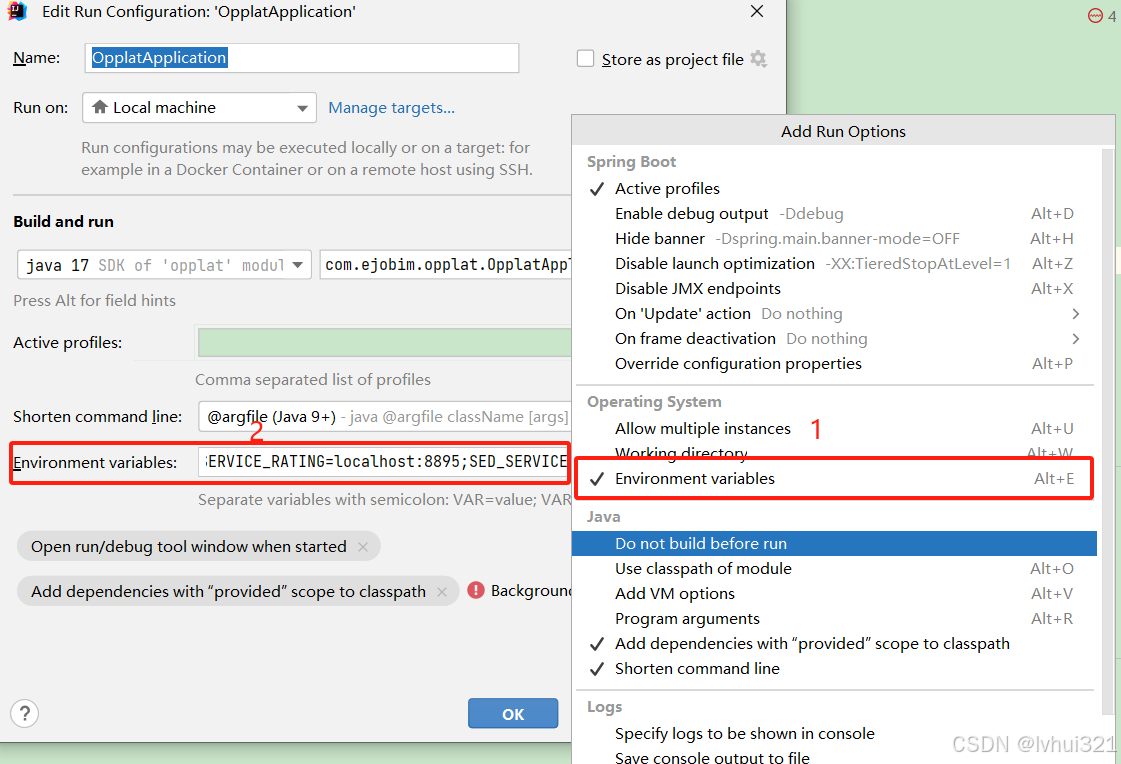Viewport: 1121px width, 764px height.
Task: Remove the 'Open run/debug tool window' chip
Action: point(363,547)
